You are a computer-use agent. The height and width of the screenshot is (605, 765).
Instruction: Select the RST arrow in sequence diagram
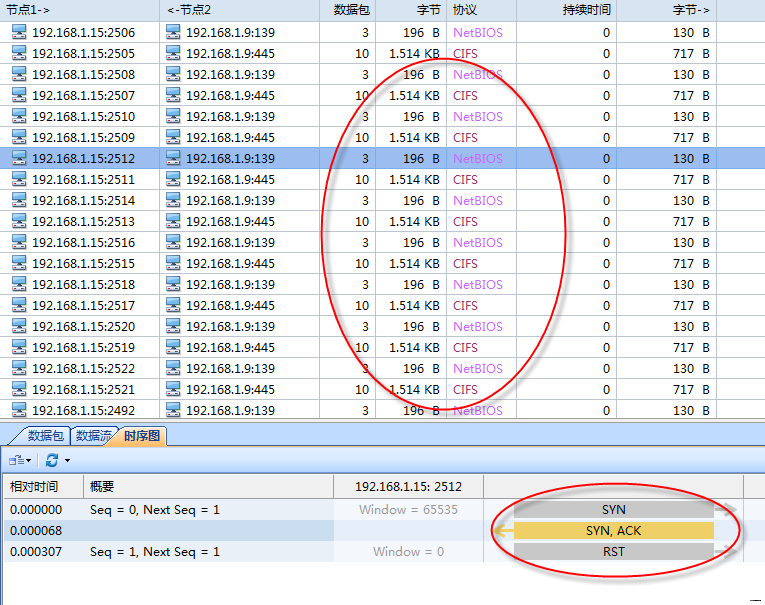pyautogui.click(x=613, y=552)
